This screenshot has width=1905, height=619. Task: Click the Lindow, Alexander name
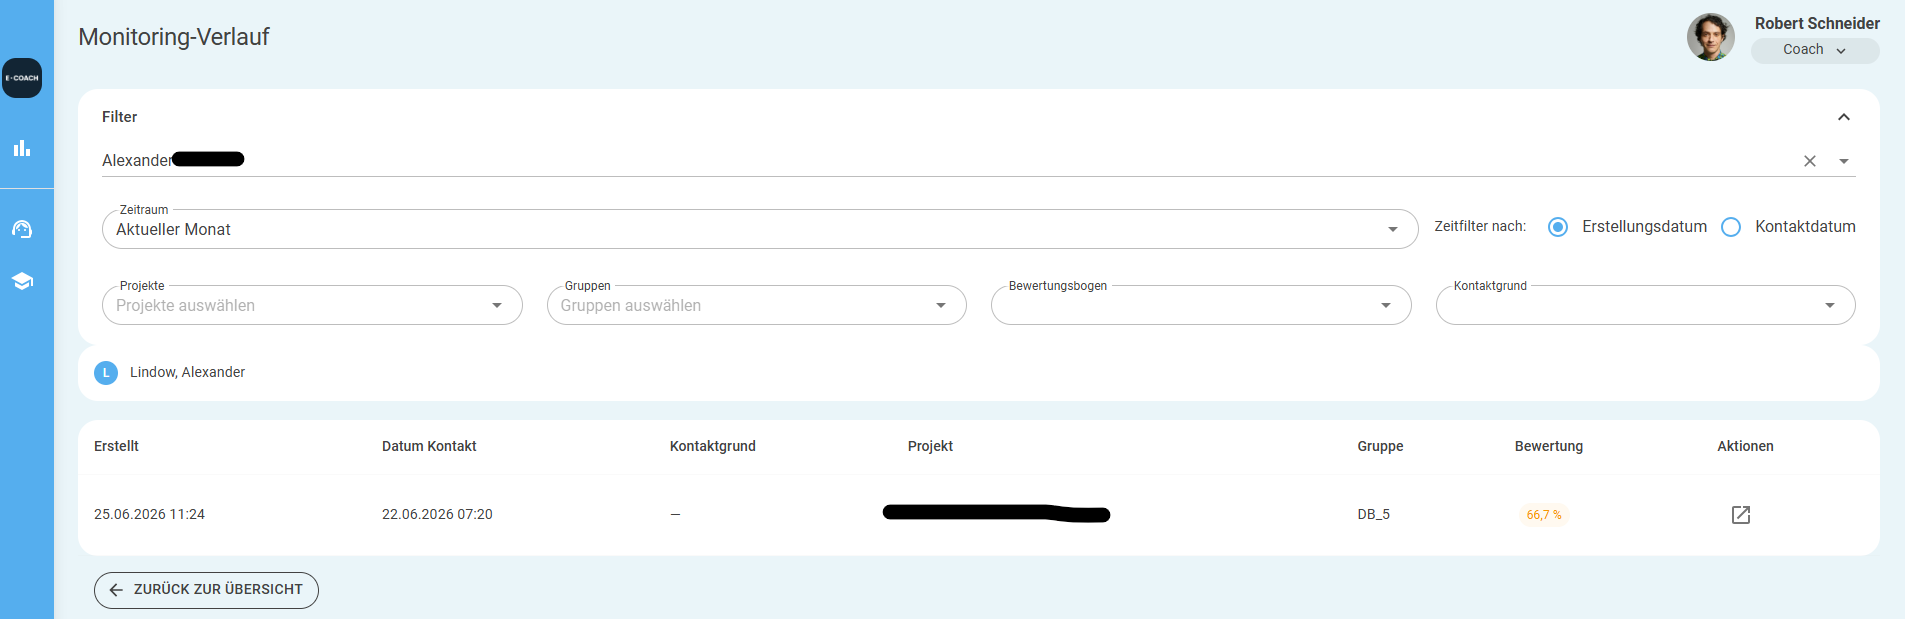coord(187,372)
